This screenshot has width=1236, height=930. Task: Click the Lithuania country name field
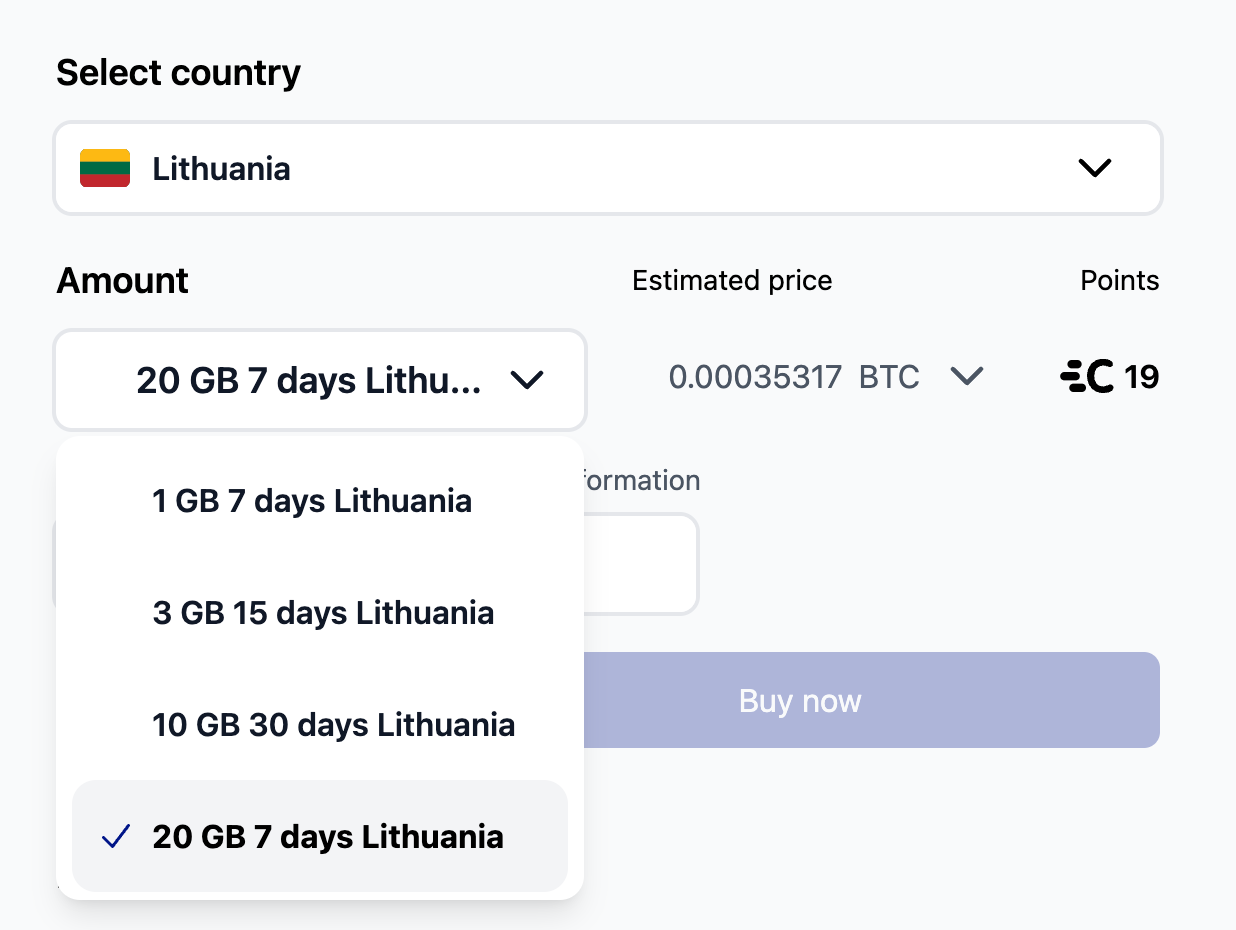click(221, 169)
